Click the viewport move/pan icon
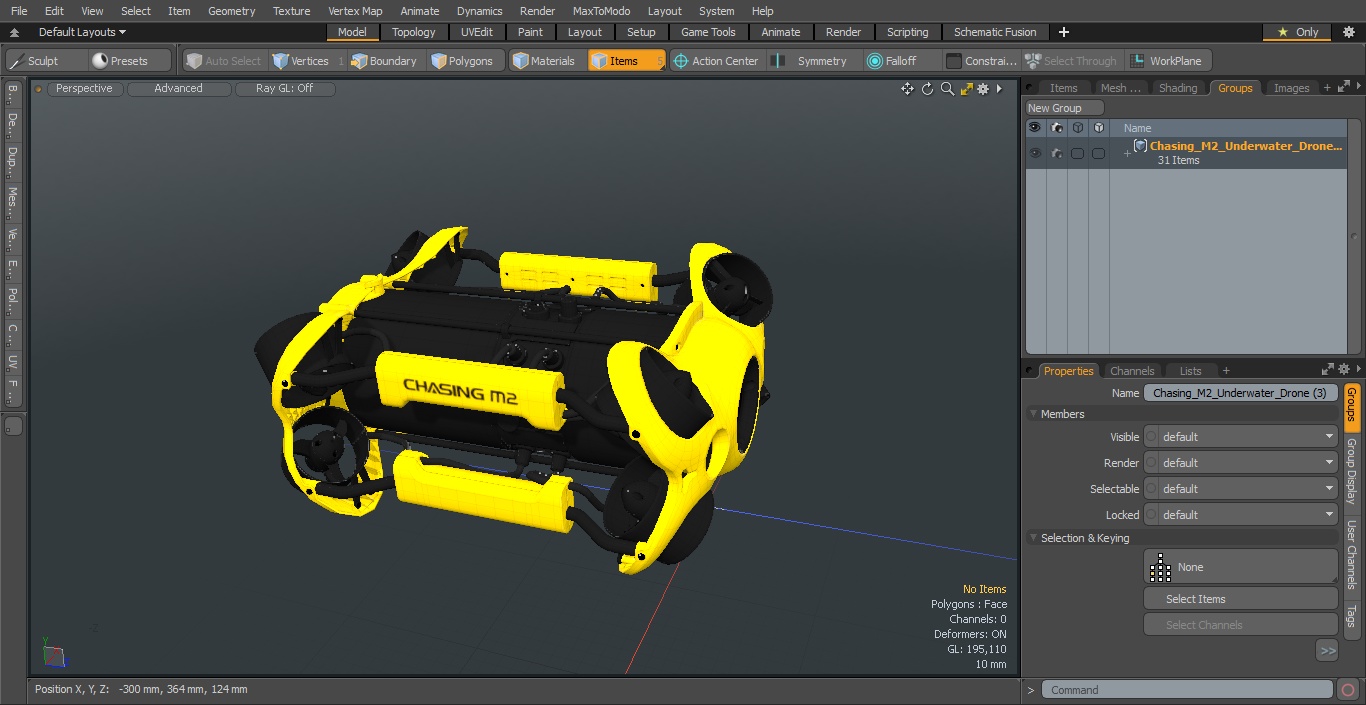This screenshot has width=1366, height=705. 907,89
